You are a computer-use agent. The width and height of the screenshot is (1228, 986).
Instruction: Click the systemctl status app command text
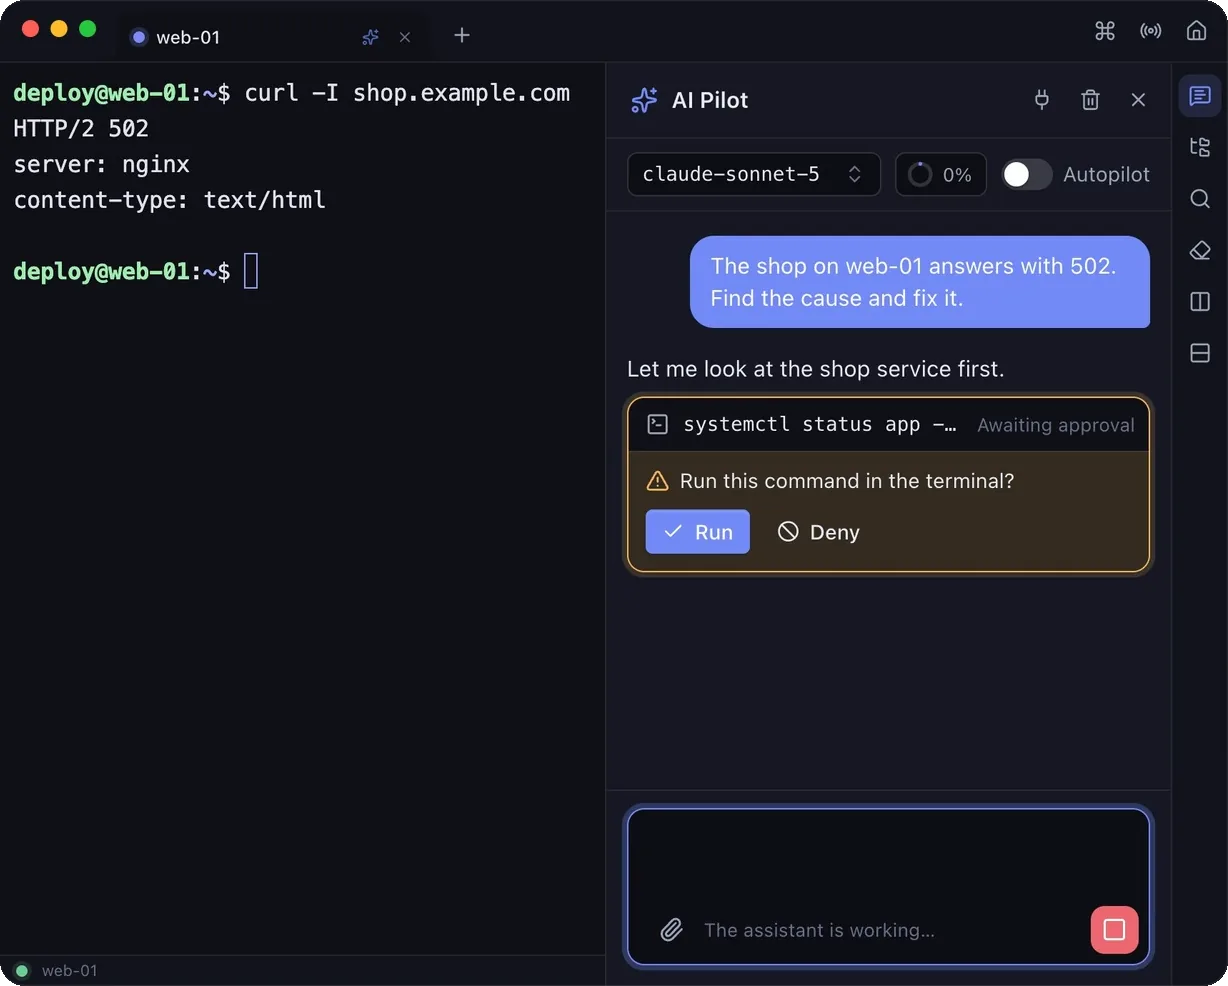tap(819, 424)
